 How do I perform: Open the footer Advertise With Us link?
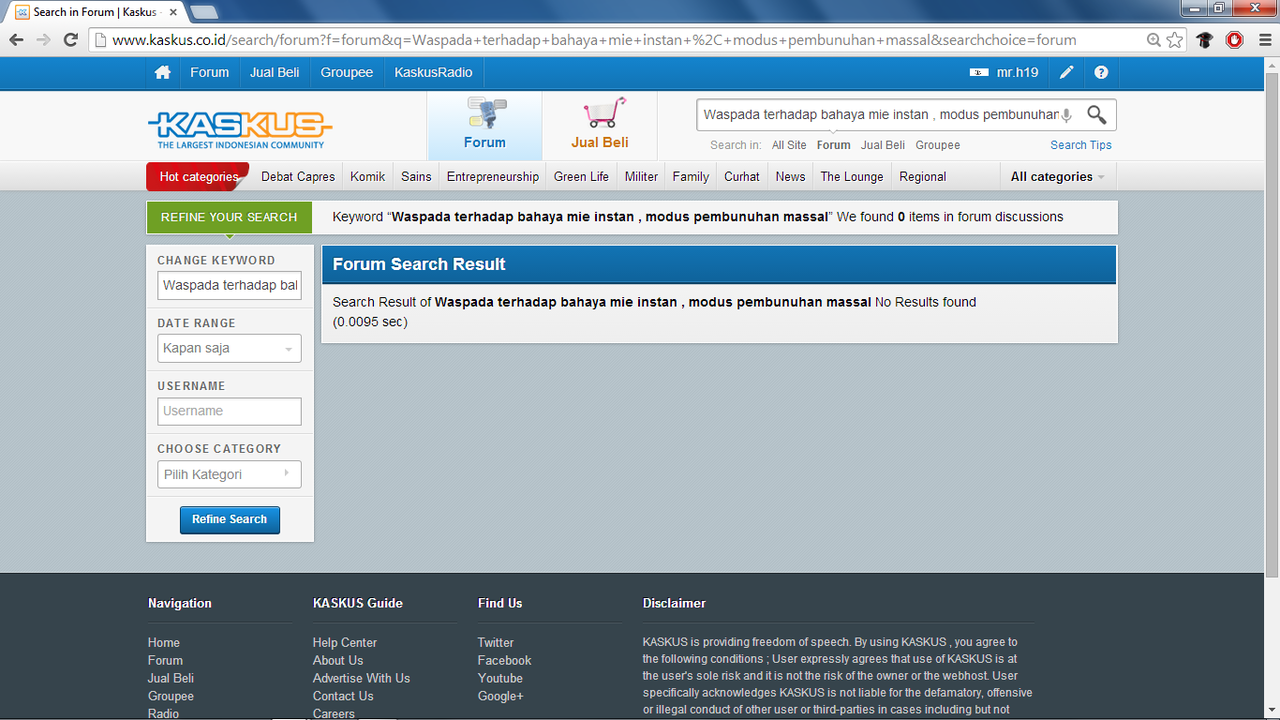click(361, 678)
